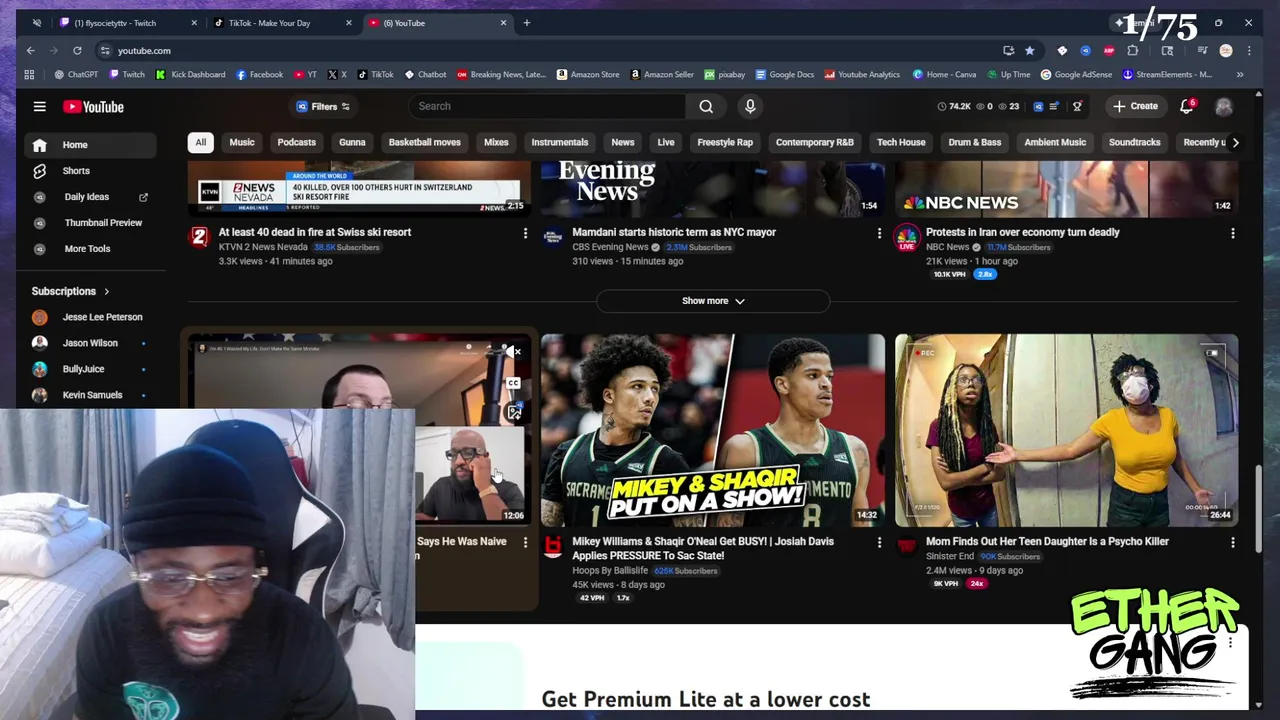Open the YouTube account avatar menu
Viewport: 1280px width, 720px height.
click(1223, 106)
